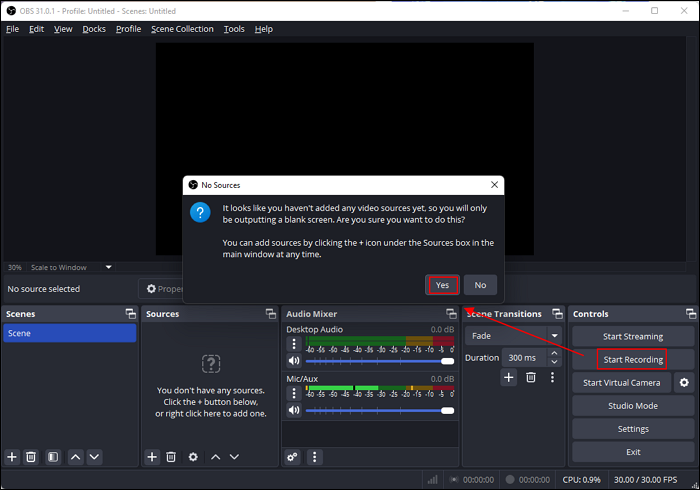Add a new source with plus icon
Viewport: 700px width, 490px height.
click(152, 457)
